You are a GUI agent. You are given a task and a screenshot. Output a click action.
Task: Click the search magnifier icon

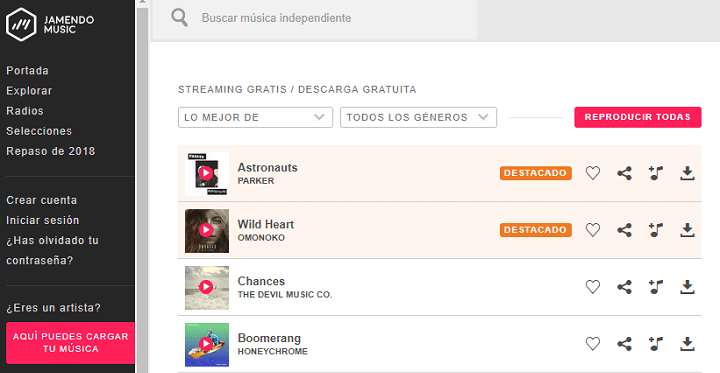pyautogui.click(x=180, y=18)
